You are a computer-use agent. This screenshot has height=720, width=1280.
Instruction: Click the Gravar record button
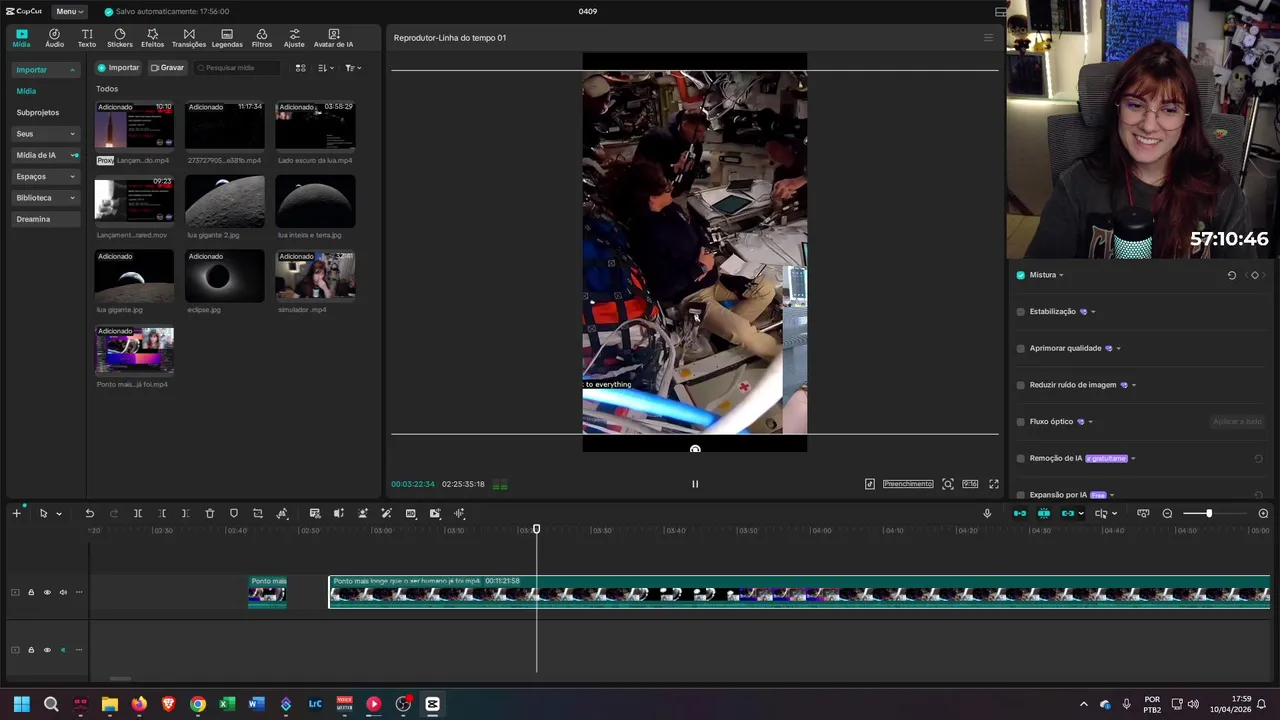pyautogui.click(x=167, y=68)
